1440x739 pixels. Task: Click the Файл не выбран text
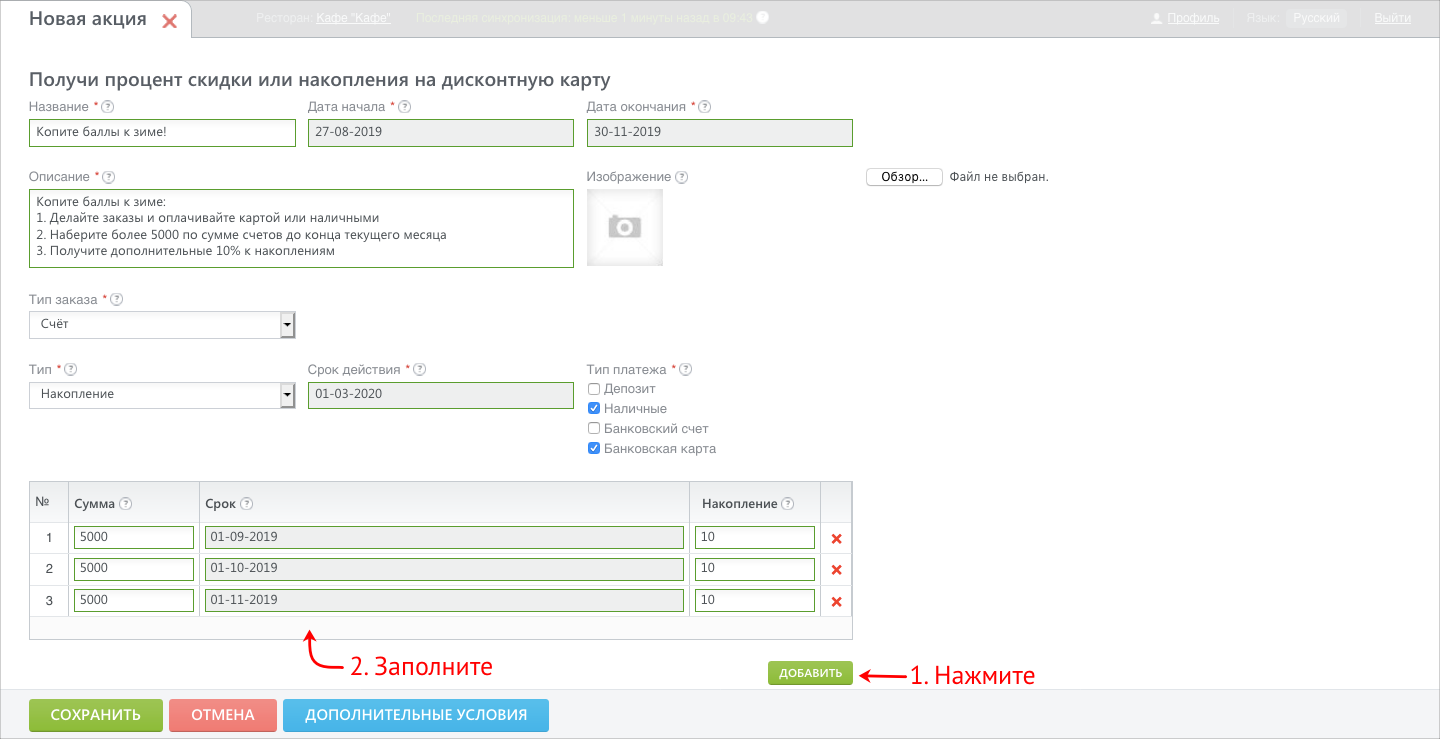[999, 177]
